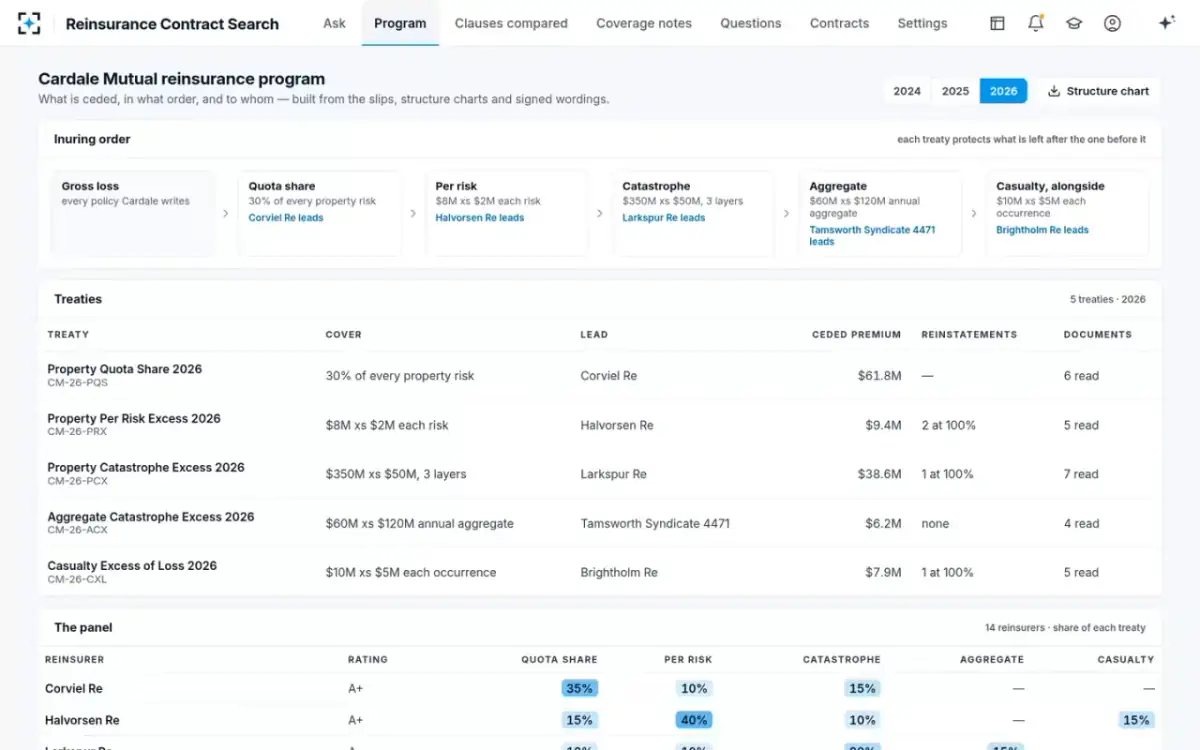
Task: Open the Contracts tab
Action: pos(839,23)
